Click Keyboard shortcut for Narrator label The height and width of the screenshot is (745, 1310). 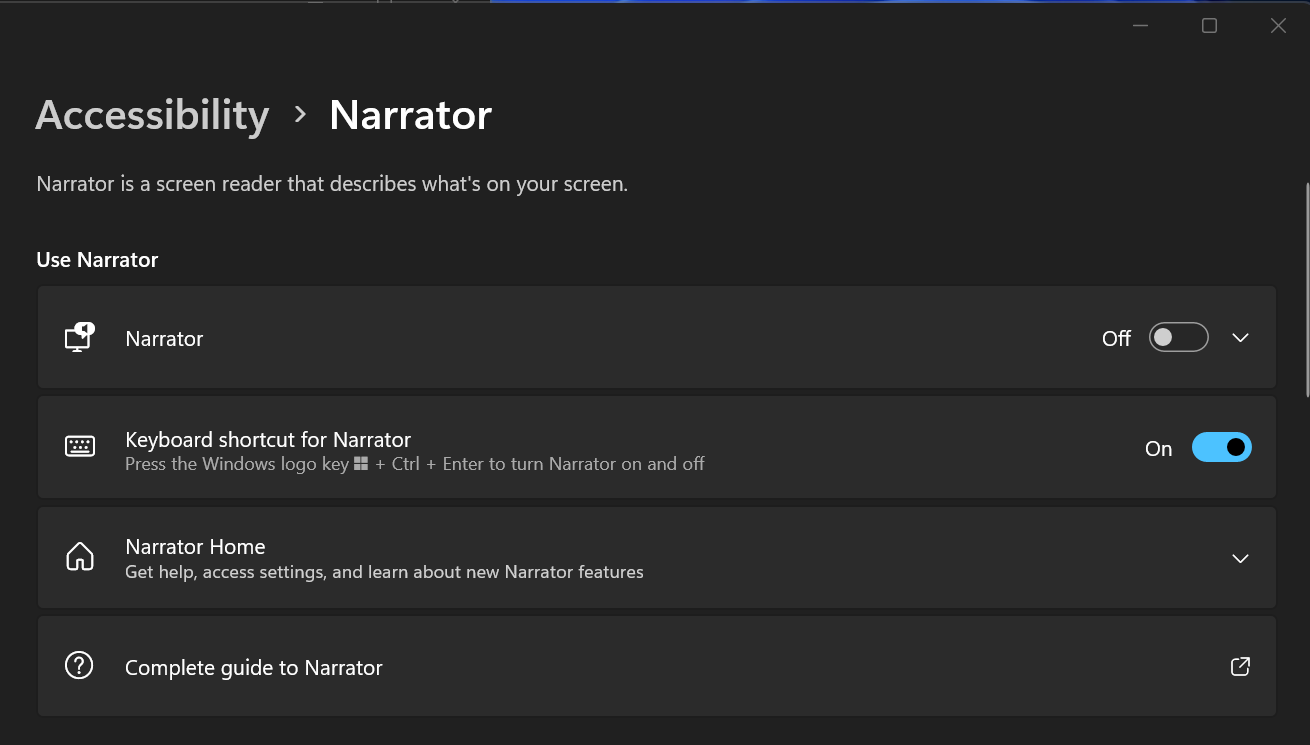(268, 440)
